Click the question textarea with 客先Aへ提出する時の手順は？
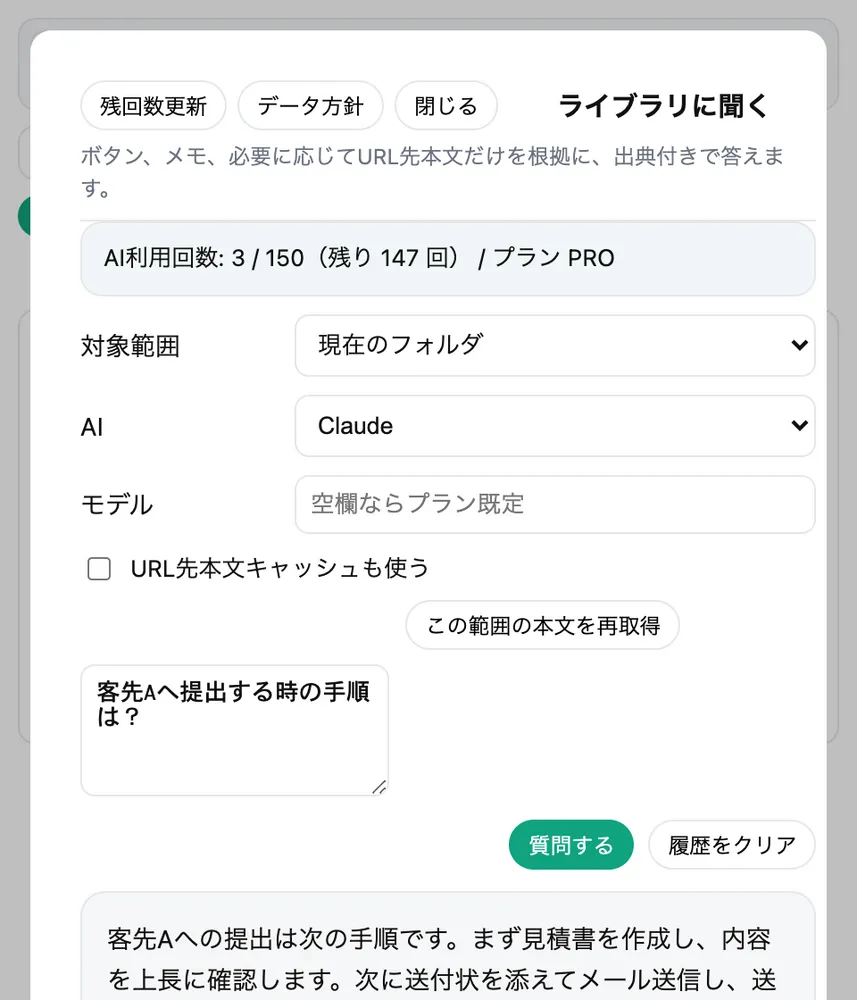 pos(235,730)
